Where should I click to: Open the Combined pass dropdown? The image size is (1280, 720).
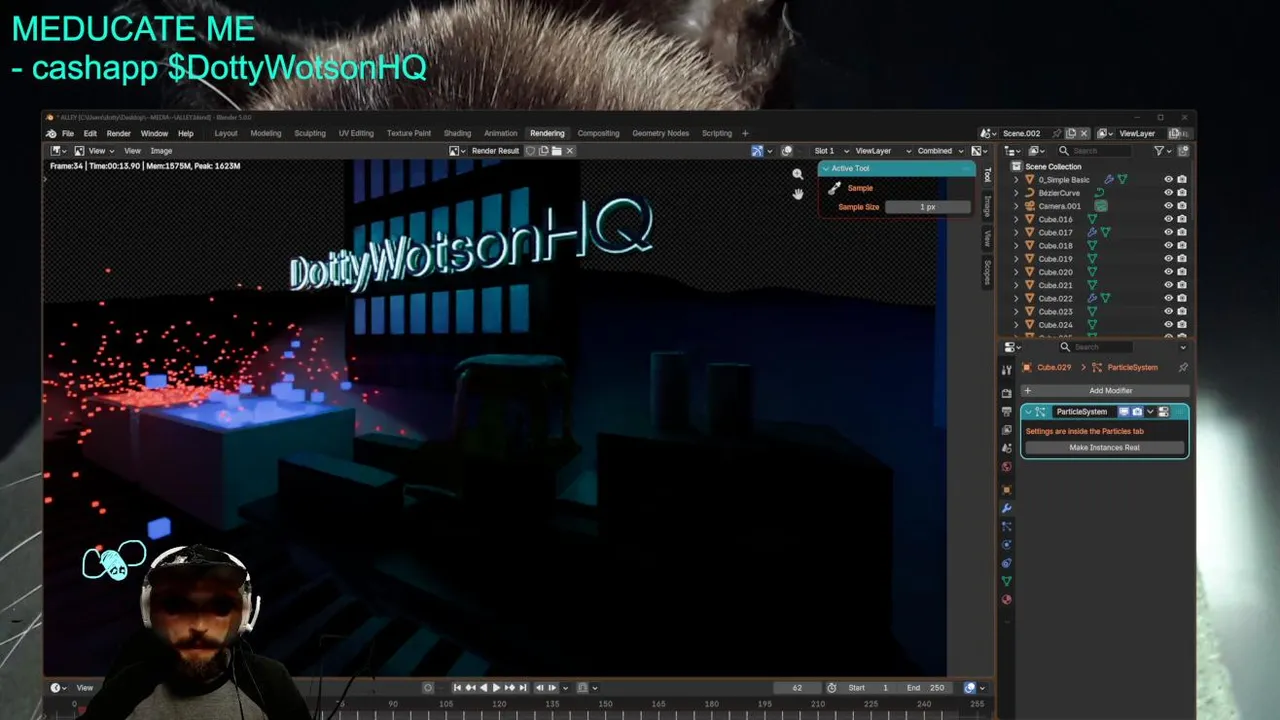point(941,151)
